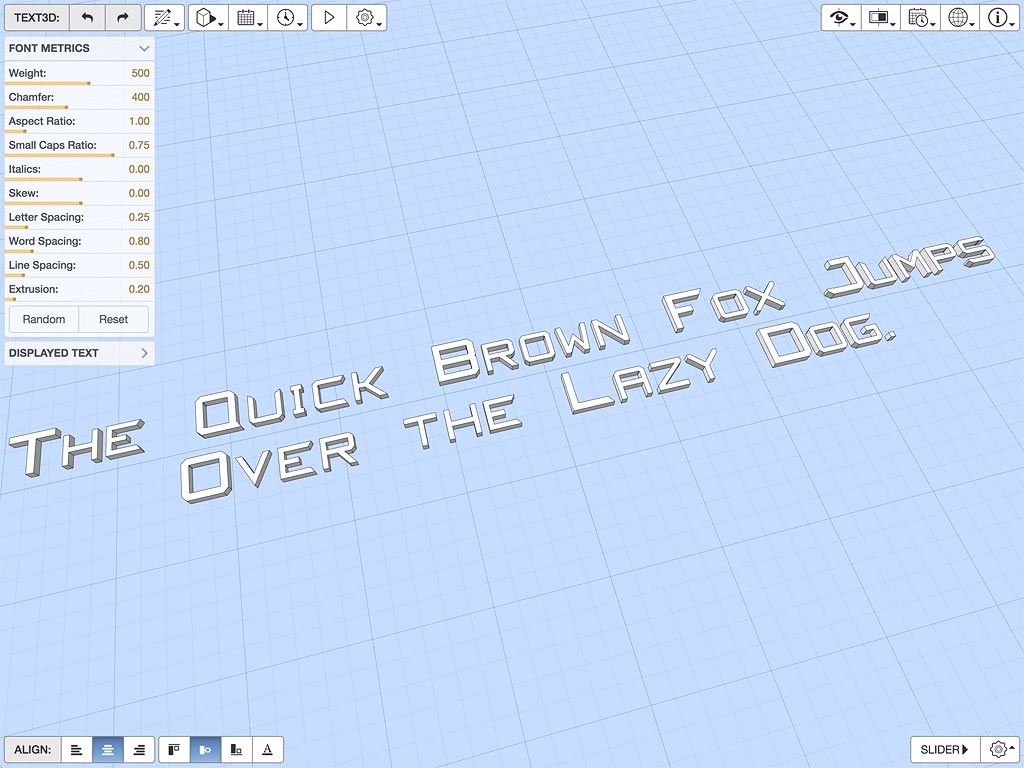Open the bottom-right gear options menu
This screenshot has width=1024, height=768.
[x=999, y=750]
